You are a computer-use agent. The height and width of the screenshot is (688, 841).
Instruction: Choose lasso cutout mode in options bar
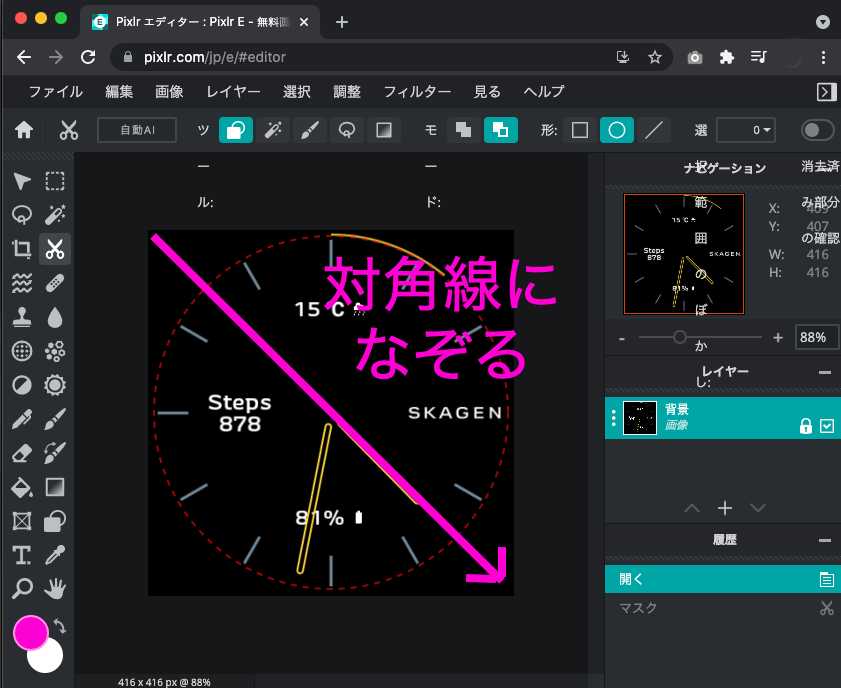tap(347, 130)
